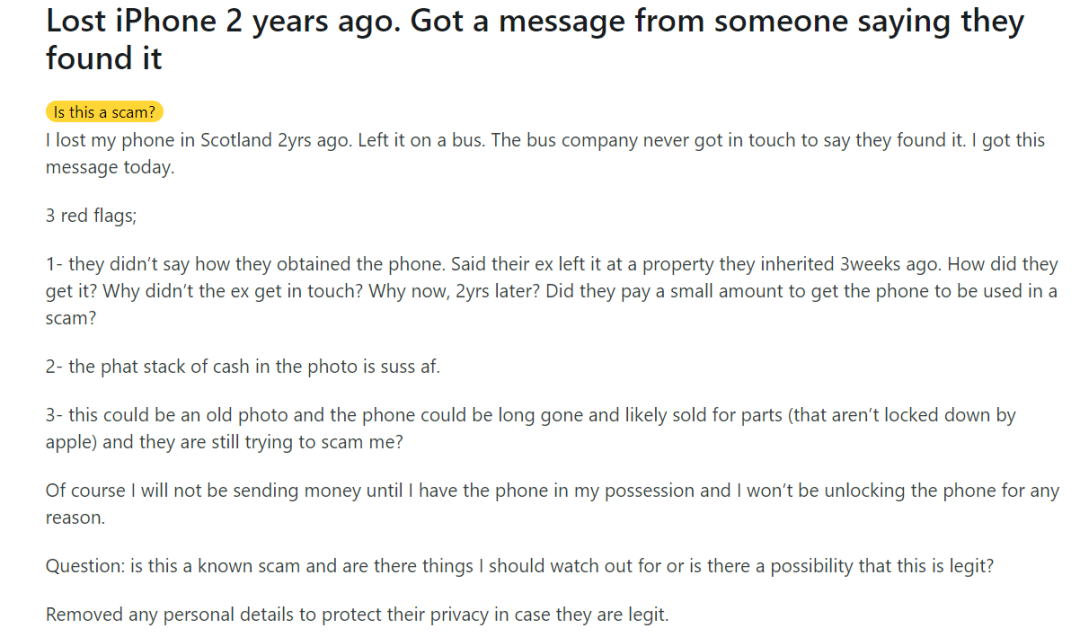Click the line starting "Question: is this a known scam"
Screen dimensions: 1080x637
[520, 566]
